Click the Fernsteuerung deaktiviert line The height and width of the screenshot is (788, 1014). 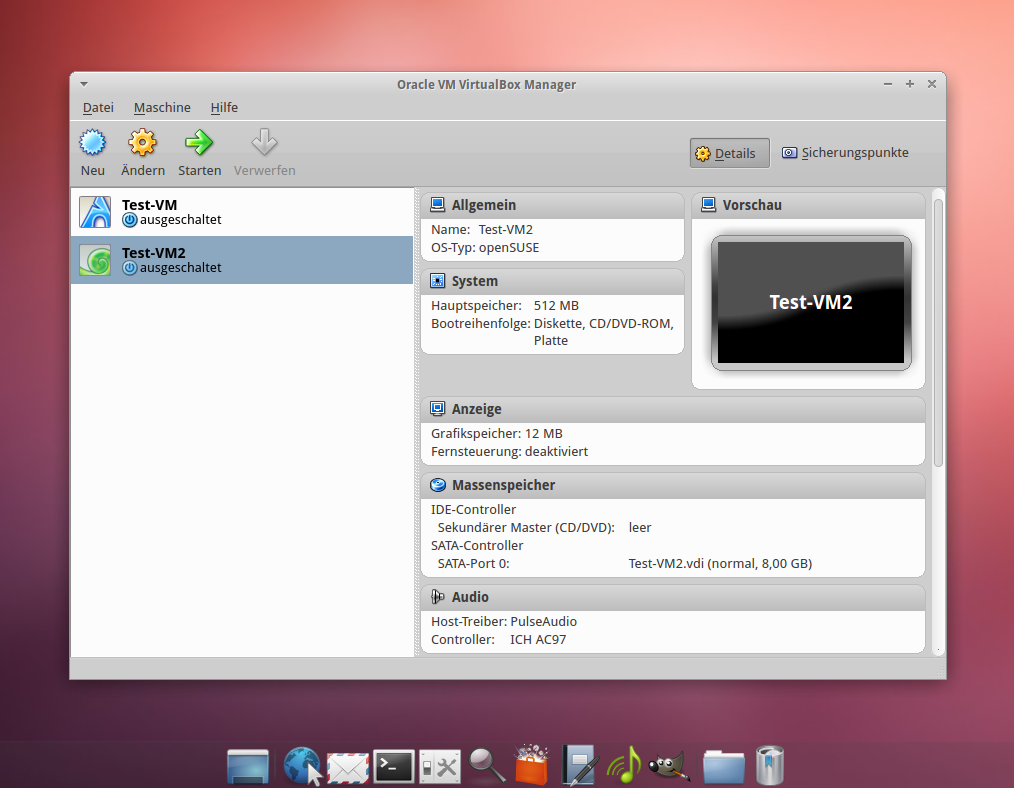[x=510, y=452]
